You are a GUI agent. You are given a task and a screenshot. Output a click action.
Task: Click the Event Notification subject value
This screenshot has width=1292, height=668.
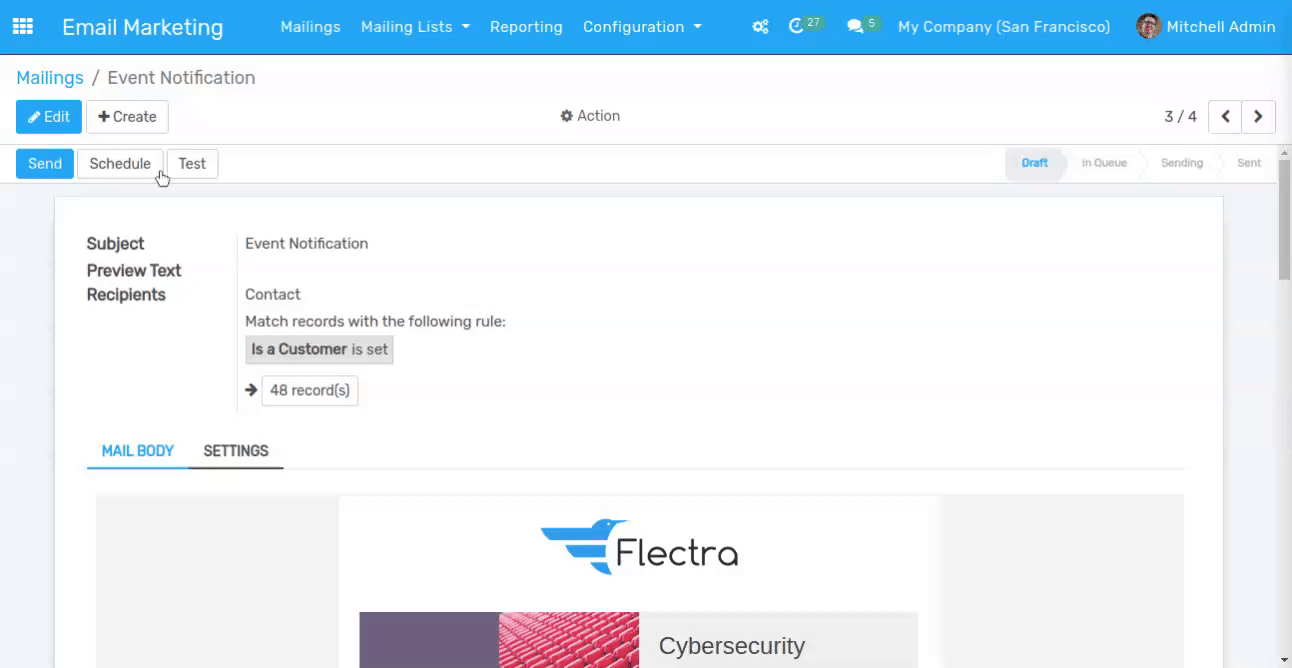307,243
